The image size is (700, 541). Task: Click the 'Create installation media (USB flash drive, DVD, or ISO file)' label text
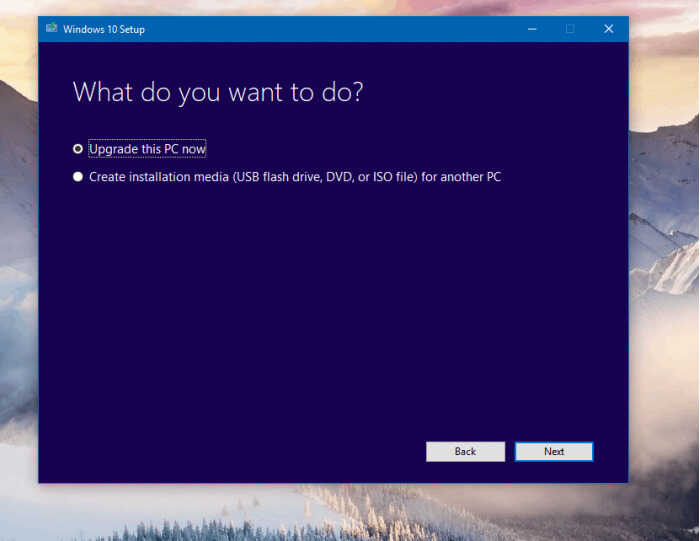tap(253, 177)
